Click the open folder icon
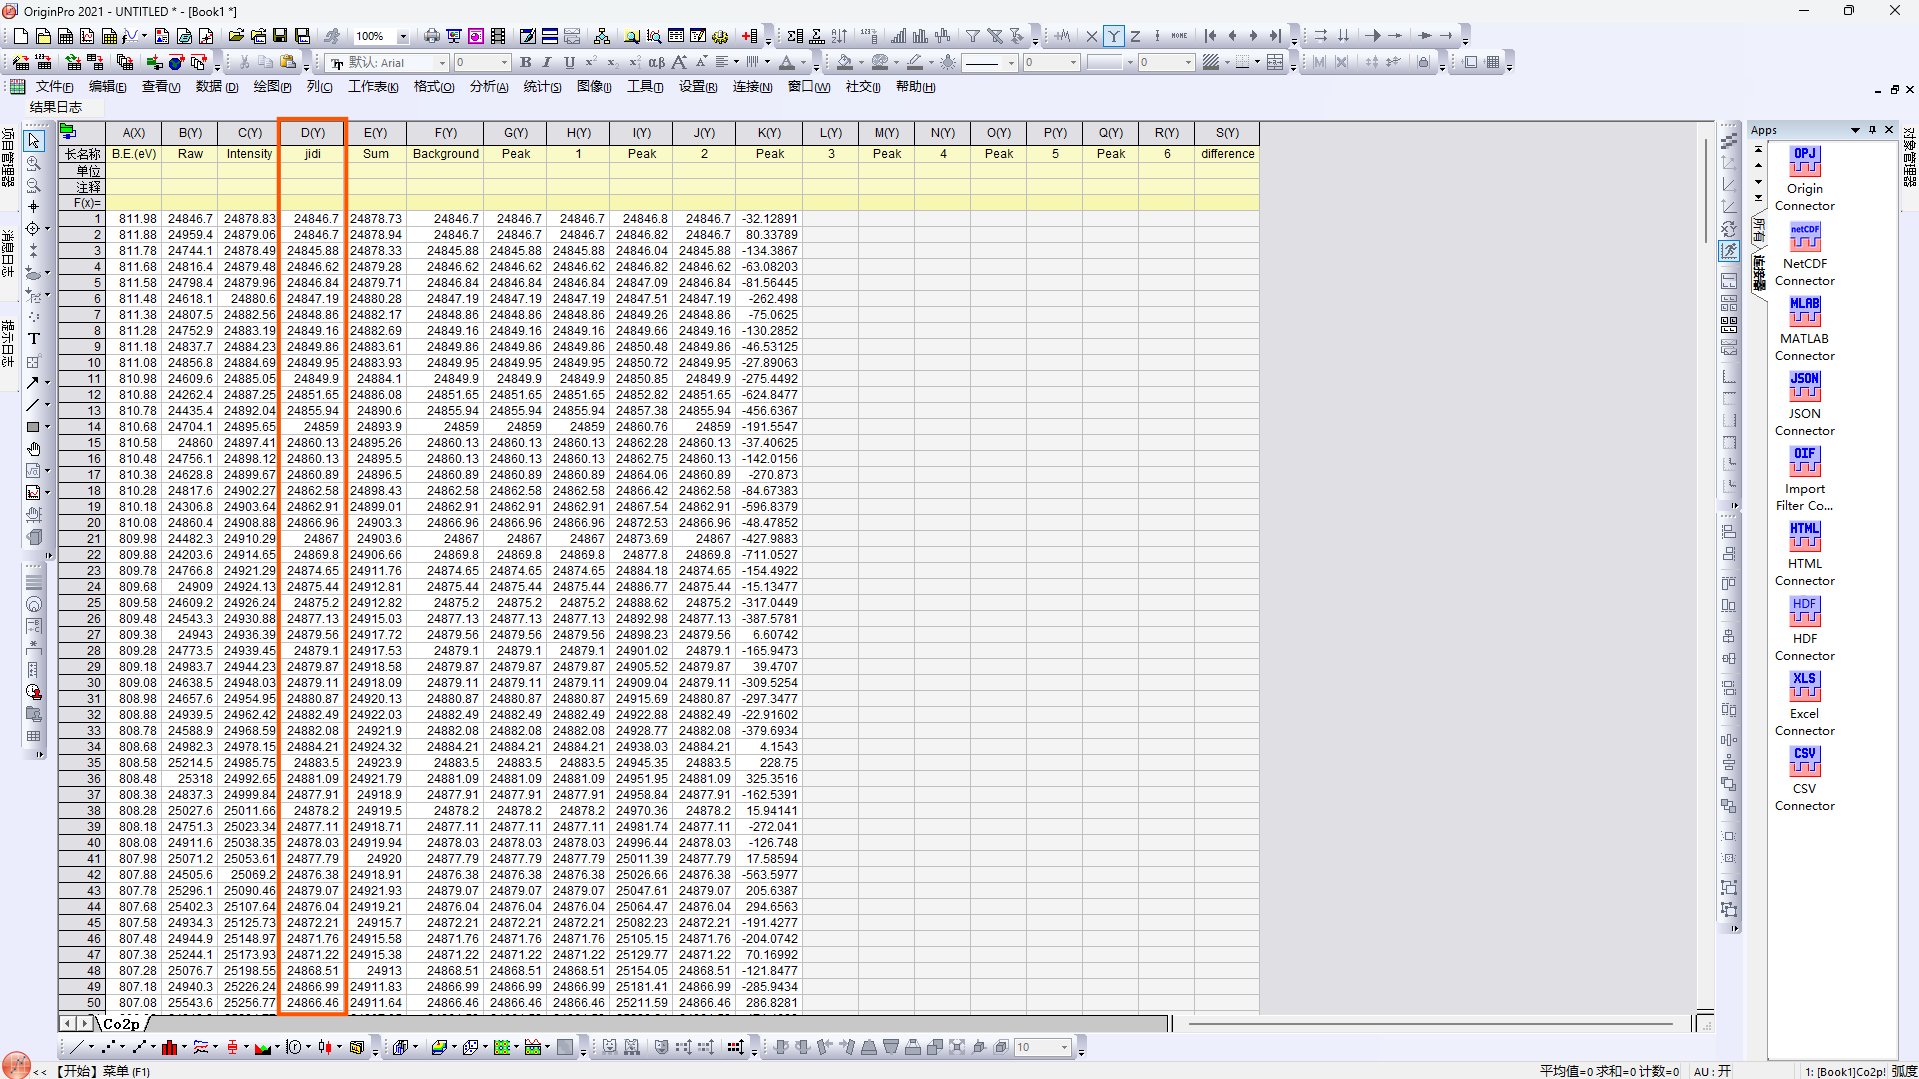This screenshot has width=1919, height=1079. tap(236, 36)
